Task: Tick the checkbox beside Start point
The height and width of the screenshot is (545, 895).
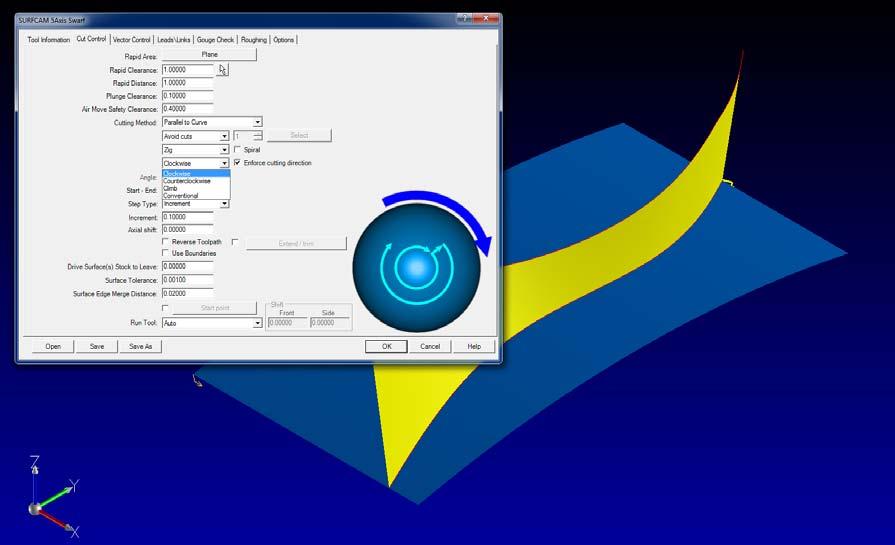Action: pyautogui.click(x=166, y=308)
